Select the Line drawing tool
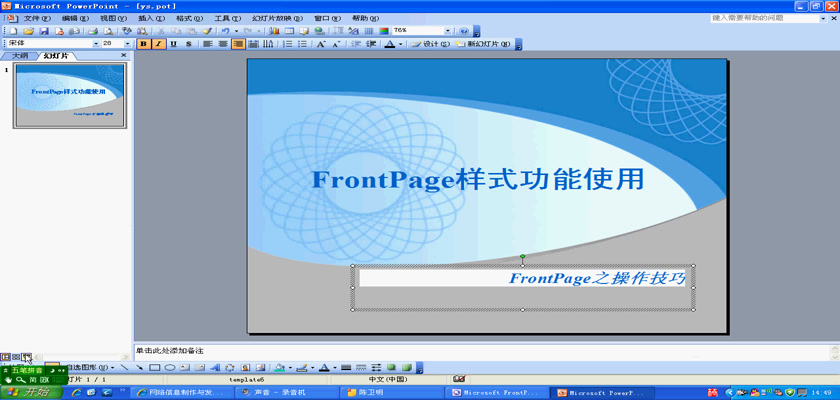This screenshot has height=400, width=840. [124, 367]
